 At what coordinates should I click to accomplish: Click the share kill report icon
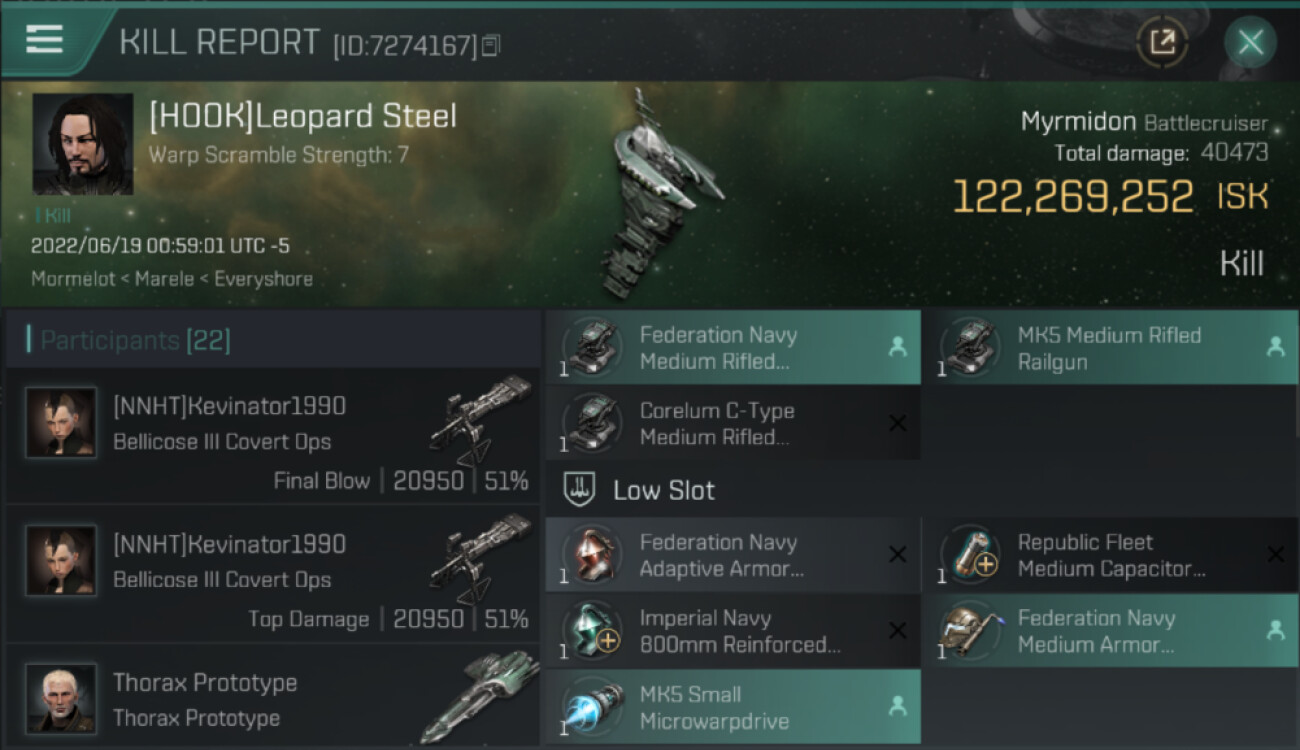1162,42
